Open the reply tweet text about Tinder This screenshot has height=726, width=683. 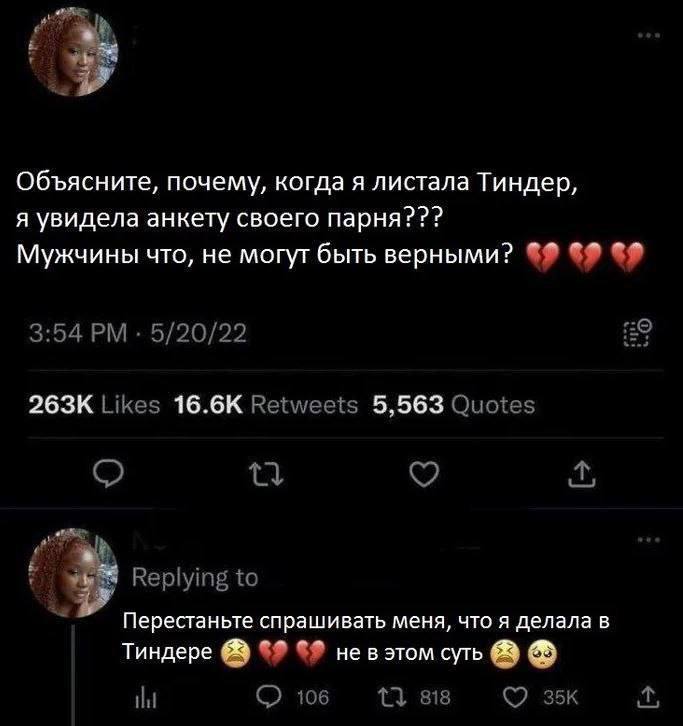click(366, 638)
